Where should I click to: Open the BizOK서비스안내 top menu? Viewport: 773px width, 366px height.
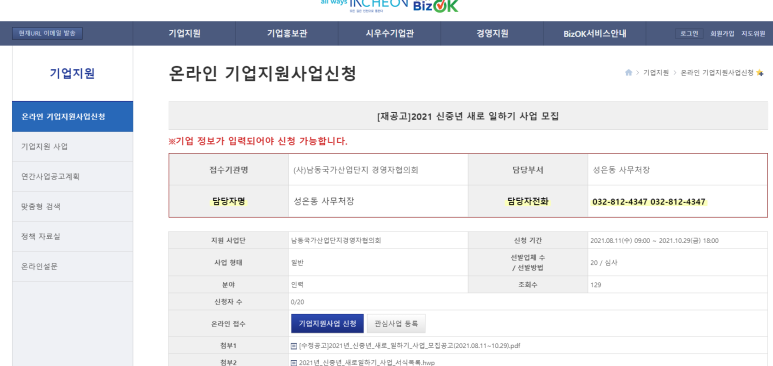pyautogui.click(x=595, y=34)
